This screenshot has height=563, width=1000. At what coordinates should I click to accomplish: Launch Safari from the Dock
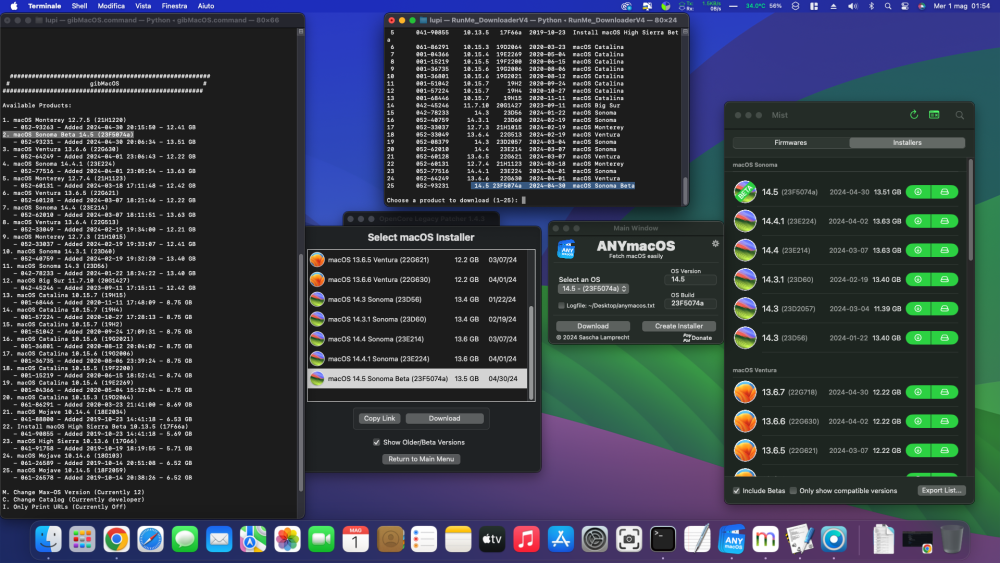pyautogui.click(x=151, y=539)
